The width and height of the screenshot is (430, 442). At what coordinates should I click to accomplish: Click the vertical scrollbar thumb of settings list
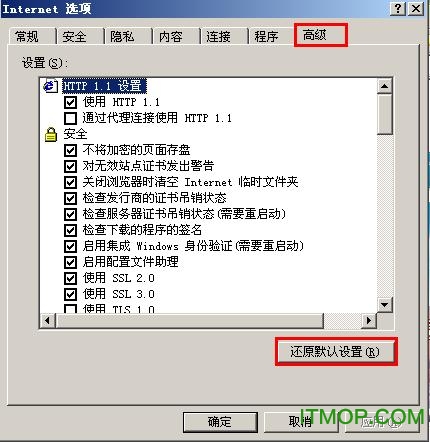tap(385, 114)
